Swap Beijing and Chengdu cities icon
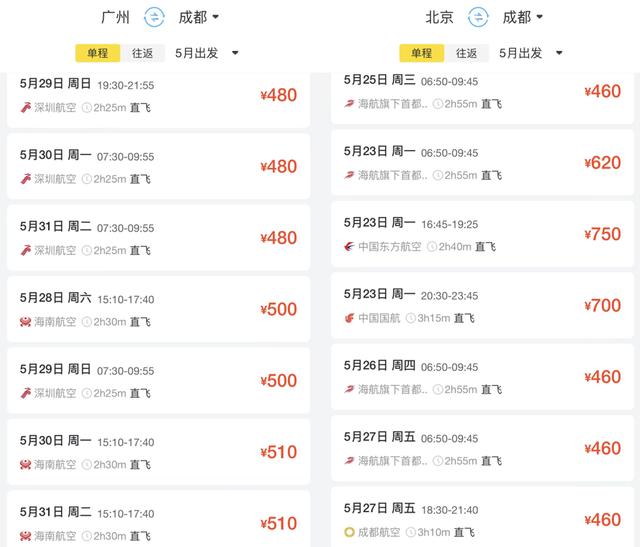Viewport: 640px width, 547px height. click(479, 17)
